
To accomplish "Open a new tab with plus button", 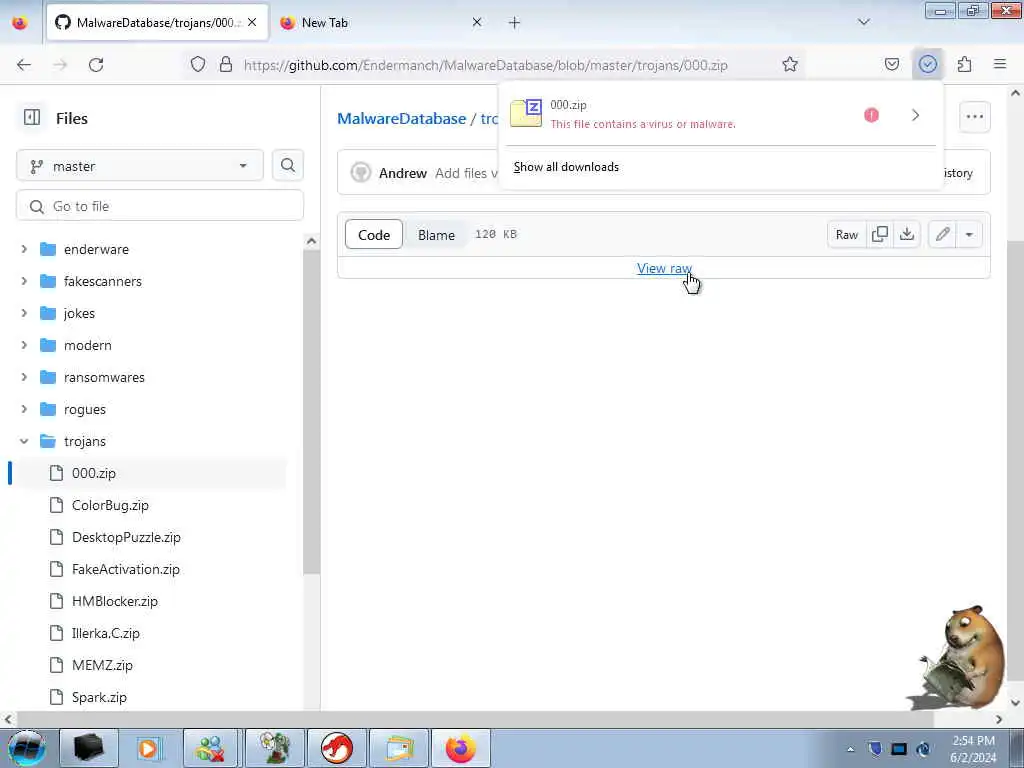I will click(x=514, y=23).
